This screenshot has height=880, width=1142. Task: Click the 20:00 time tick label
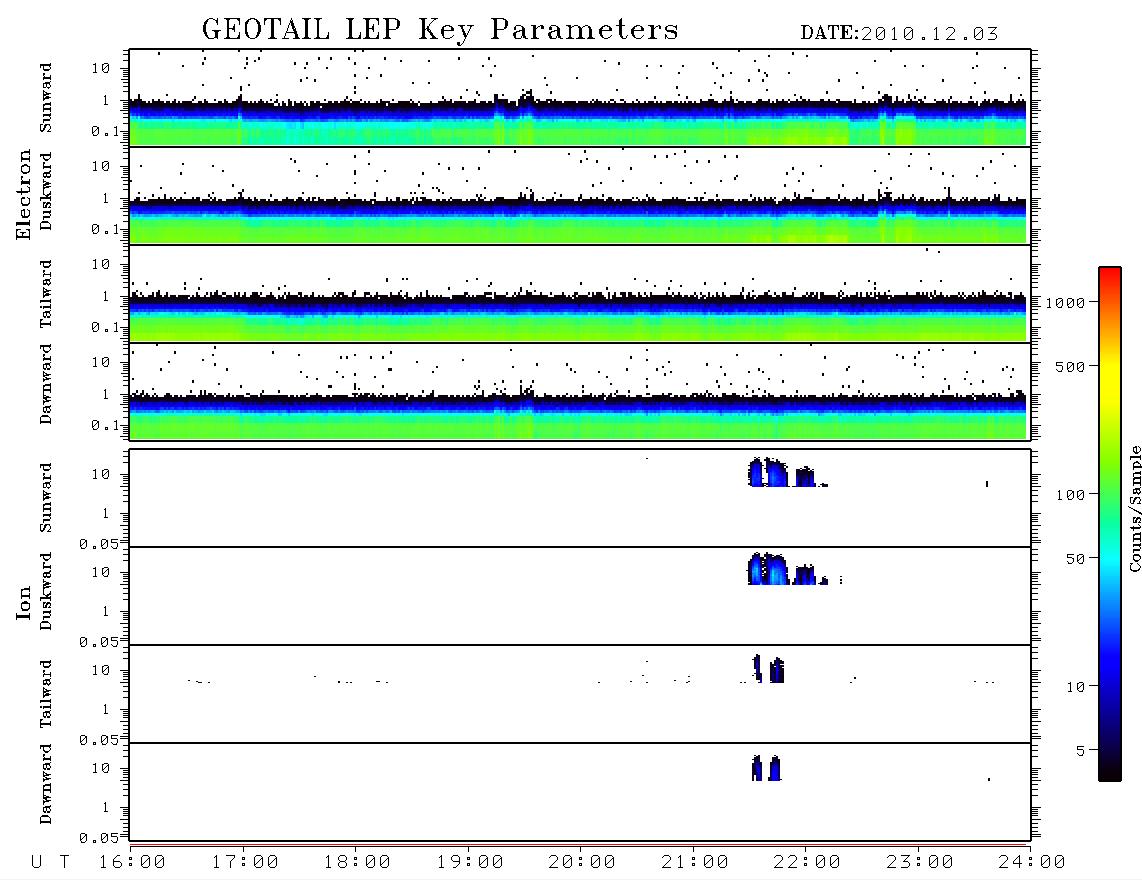pyautogui.click(x=582, y=862)
